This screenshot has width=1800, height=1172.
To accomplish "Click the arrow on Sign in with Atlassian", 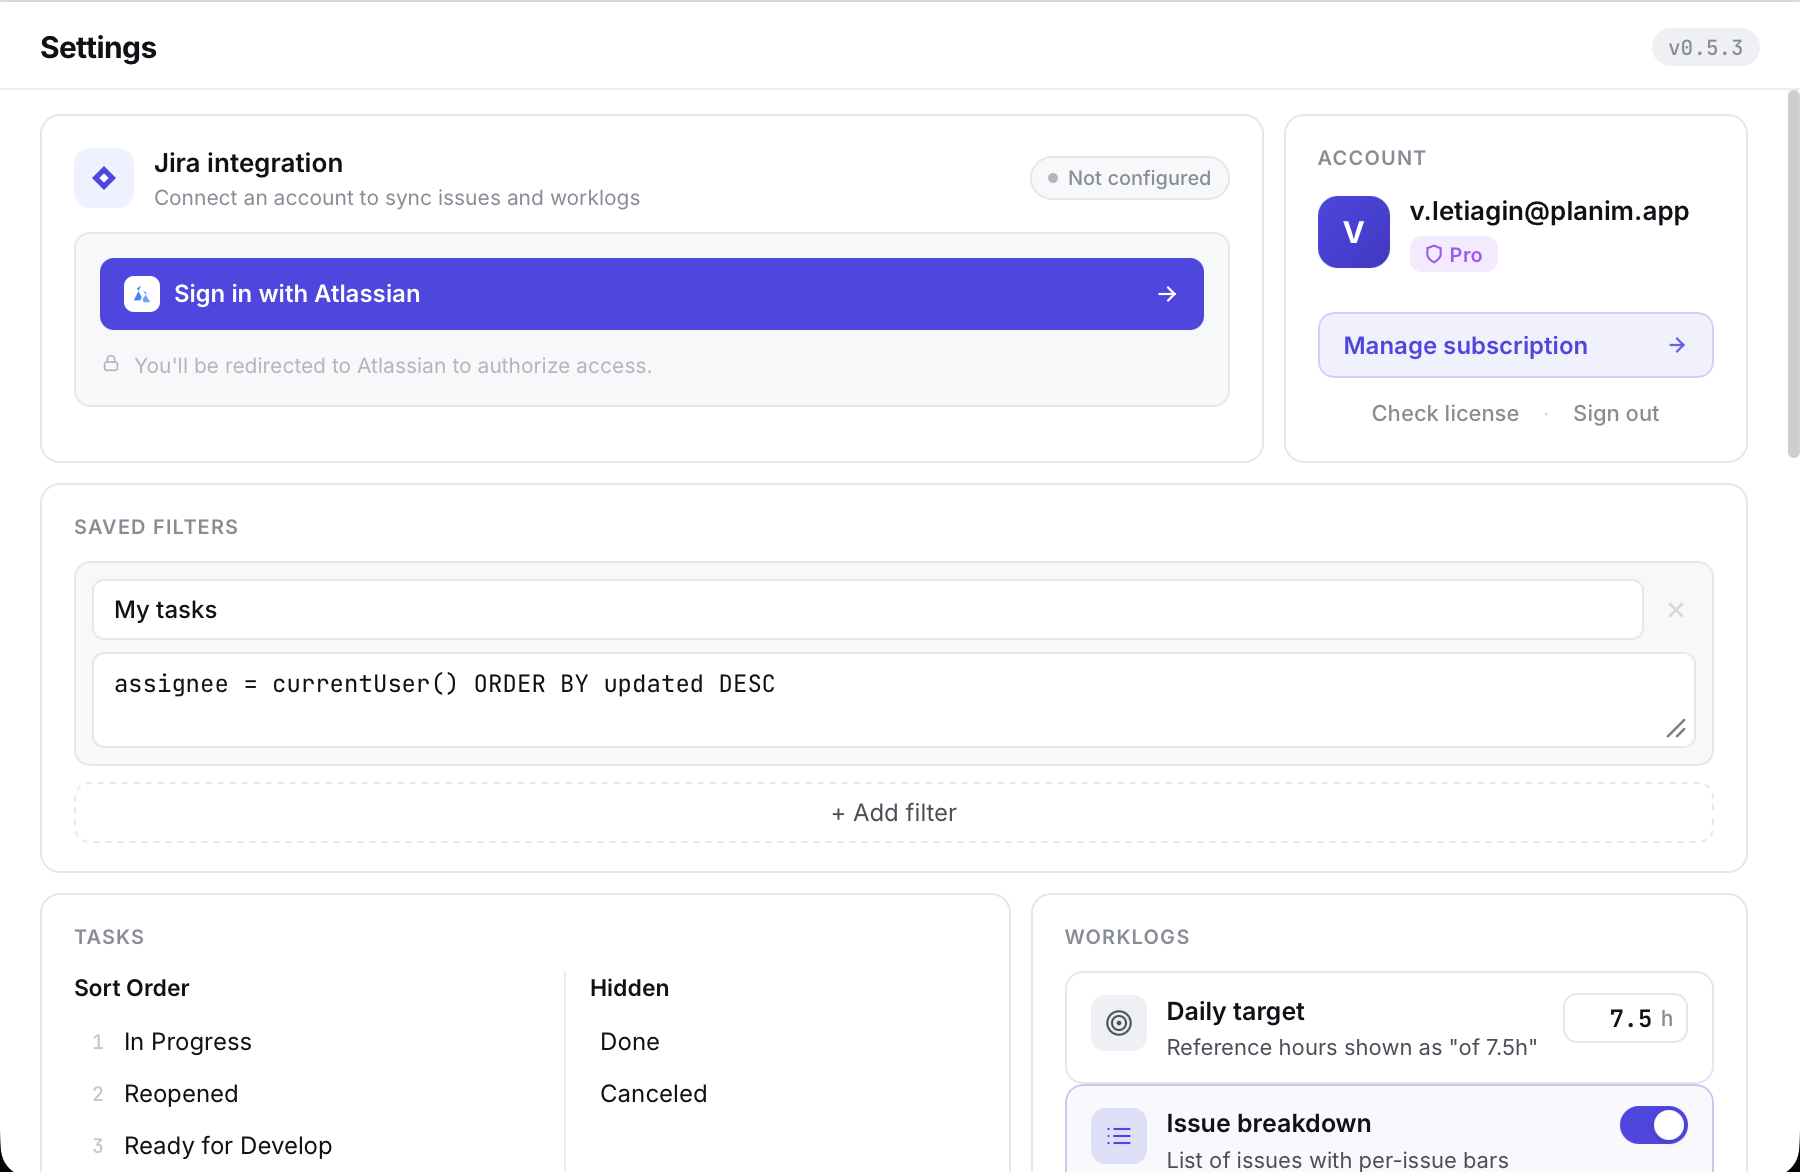I will (x=1167, y=294).
